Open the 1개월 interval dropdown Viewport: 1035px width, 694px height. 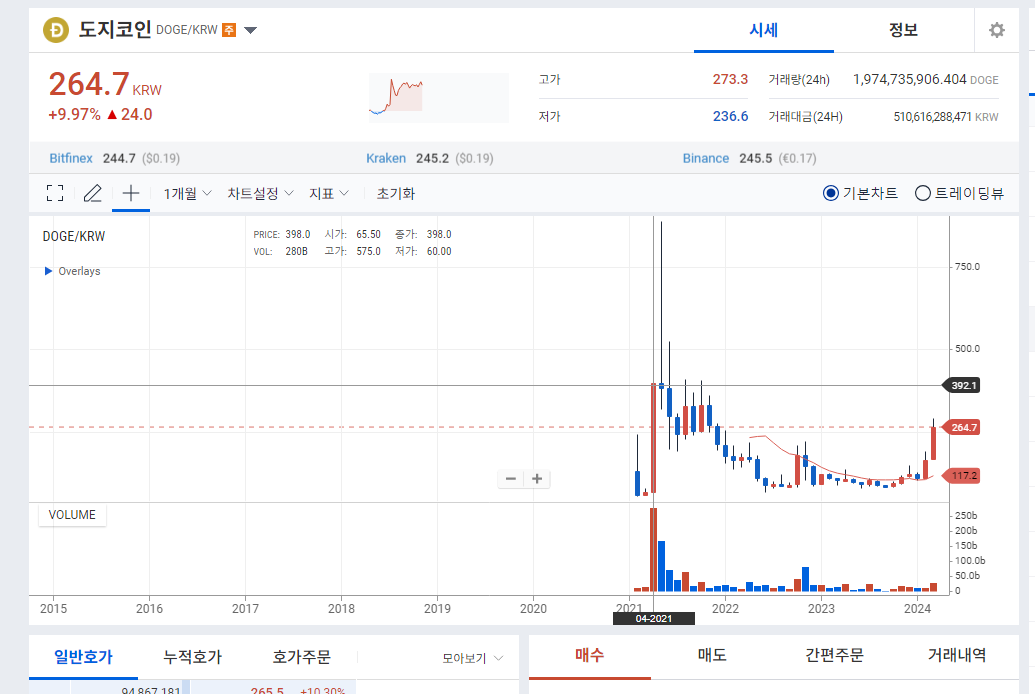click(x=187, y=193)
